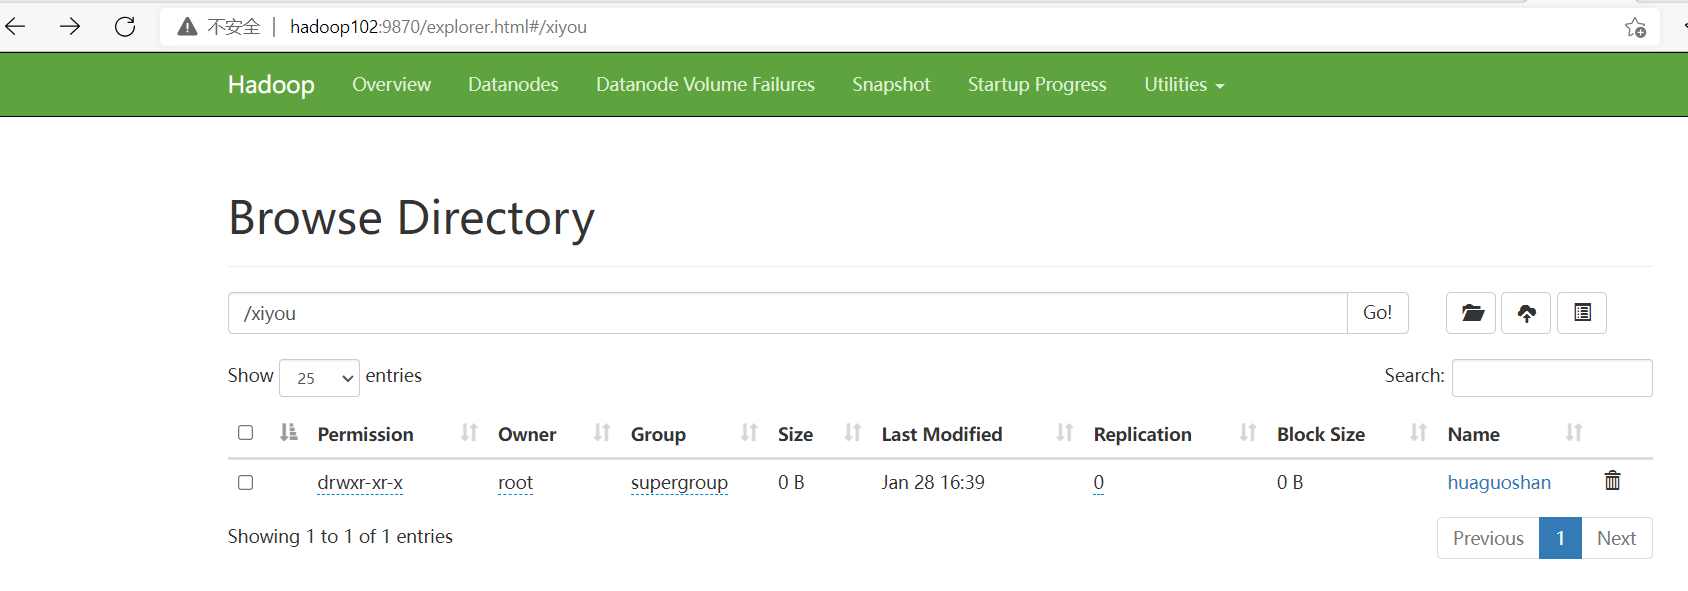Screen dimensions: 1688x591
Task: Click the add to favorites star icon
Action: click(x=1635, y=28)
